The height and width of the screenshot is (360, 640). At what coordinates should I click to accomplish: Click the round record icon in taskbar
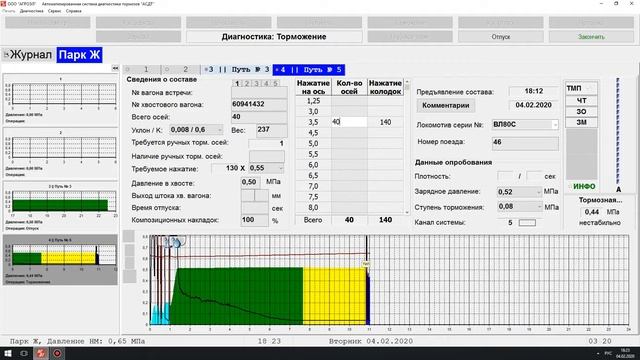[x=57, y=353]
